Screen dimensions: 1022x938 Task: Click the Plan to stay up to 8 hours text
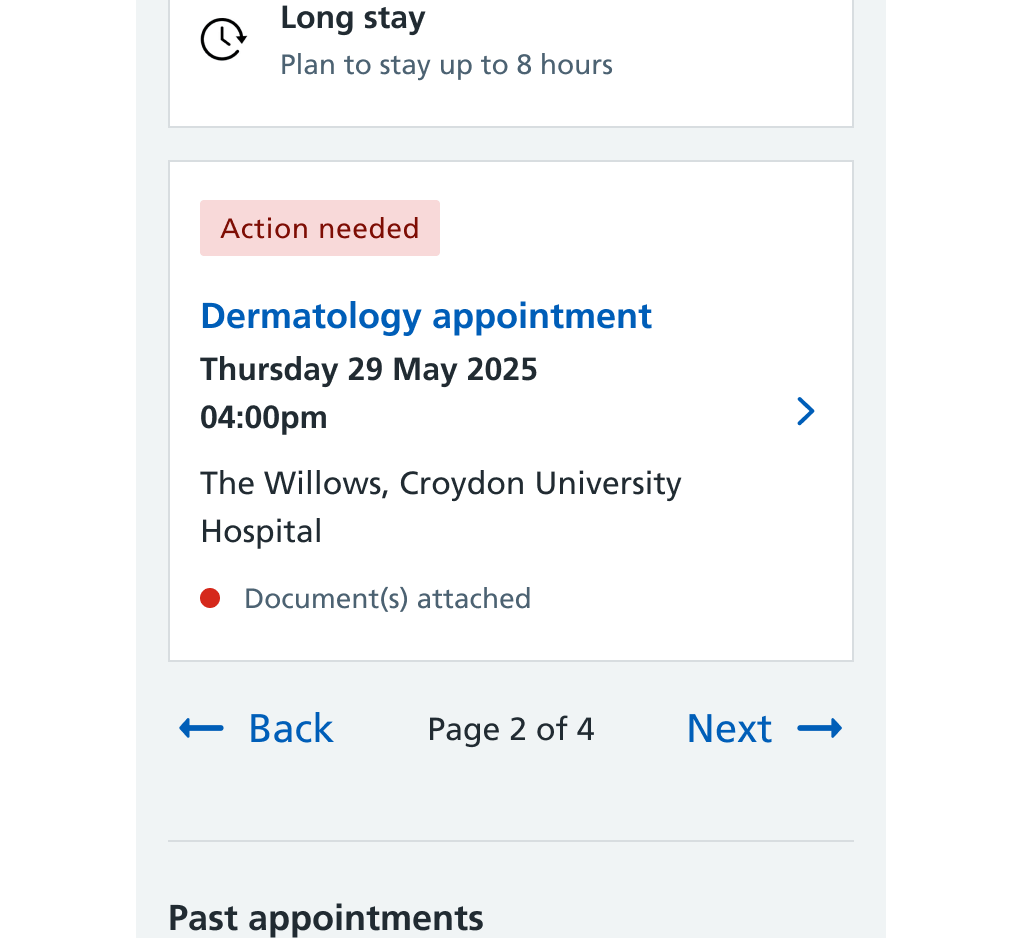click(446, 65)
